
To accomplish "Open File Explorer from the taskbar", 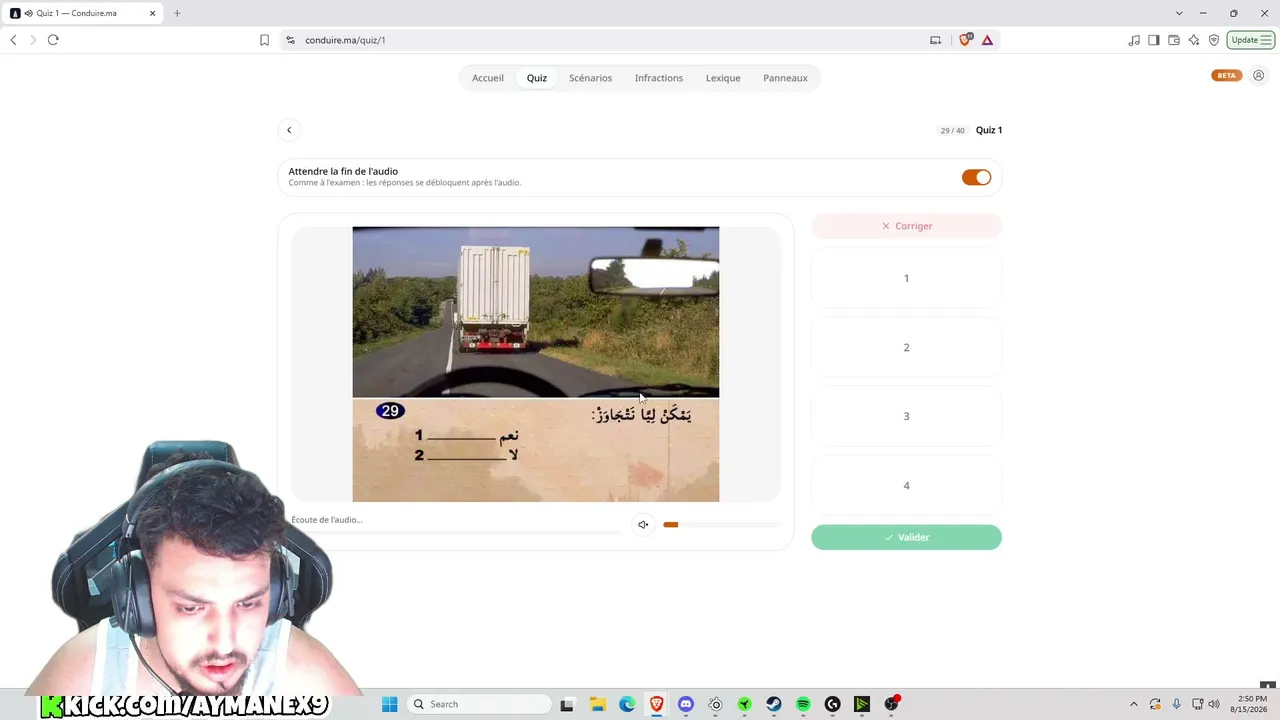I will click(597, 704).
